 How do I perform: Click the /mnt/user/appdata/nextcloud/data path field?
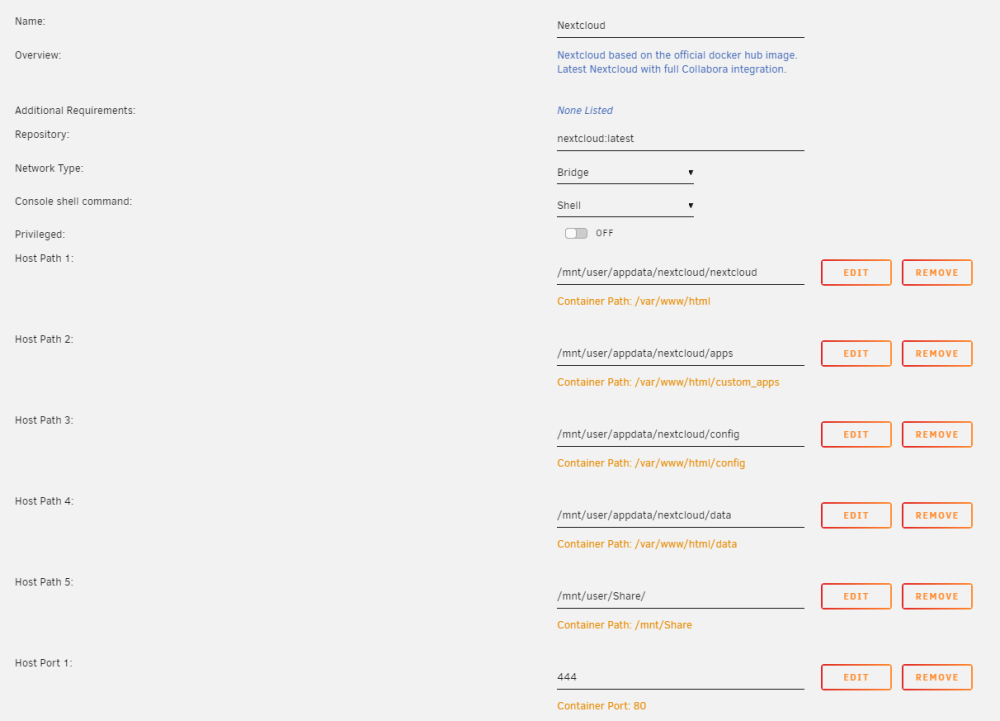[680, 516]
